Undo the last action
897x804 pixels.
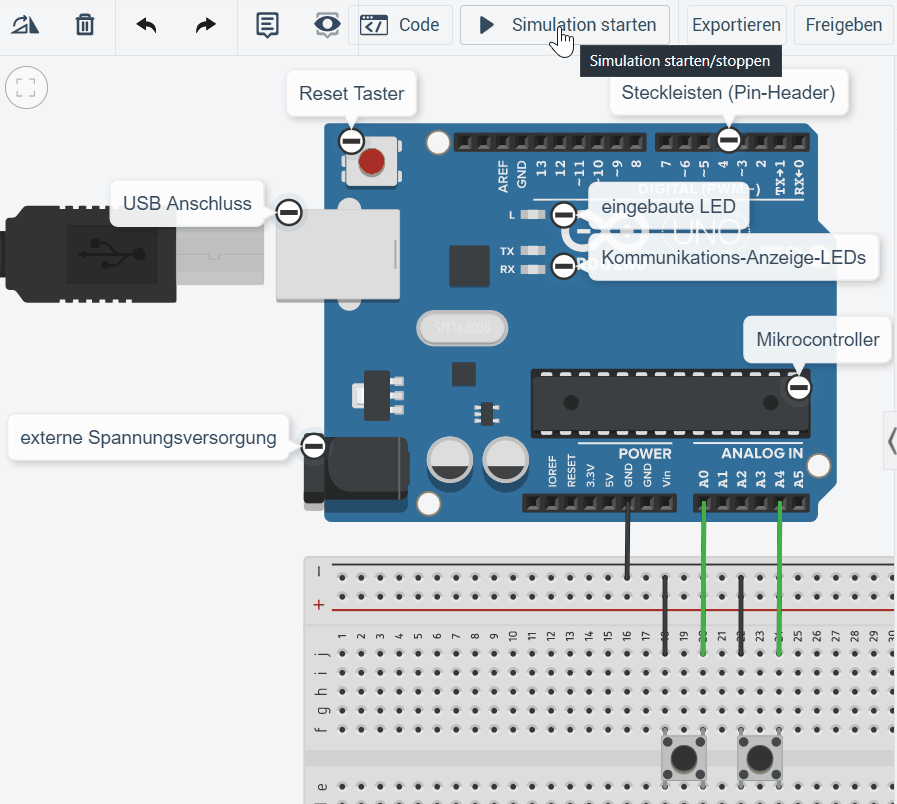pos(145,25)
